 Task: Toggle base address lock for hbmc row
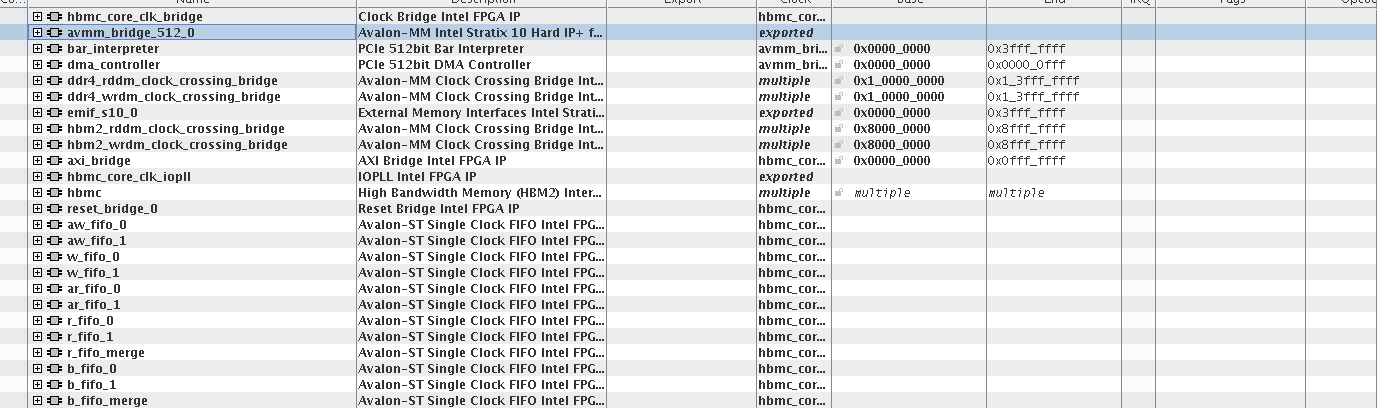840,192
